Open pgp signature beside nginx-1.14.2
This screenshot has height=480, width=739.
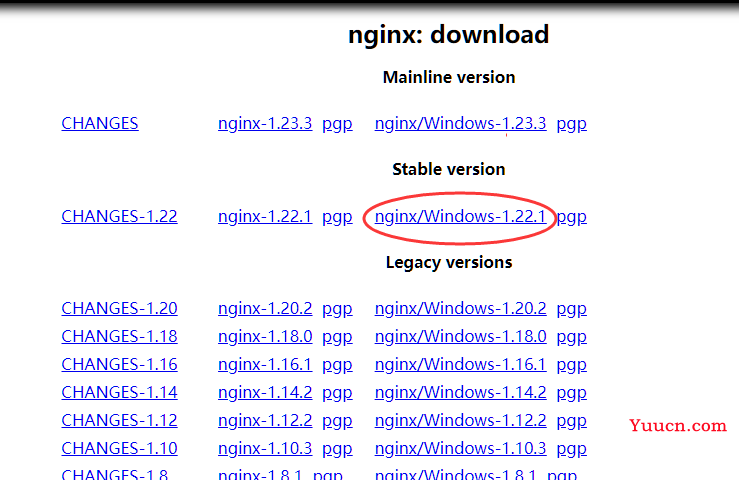337,393
